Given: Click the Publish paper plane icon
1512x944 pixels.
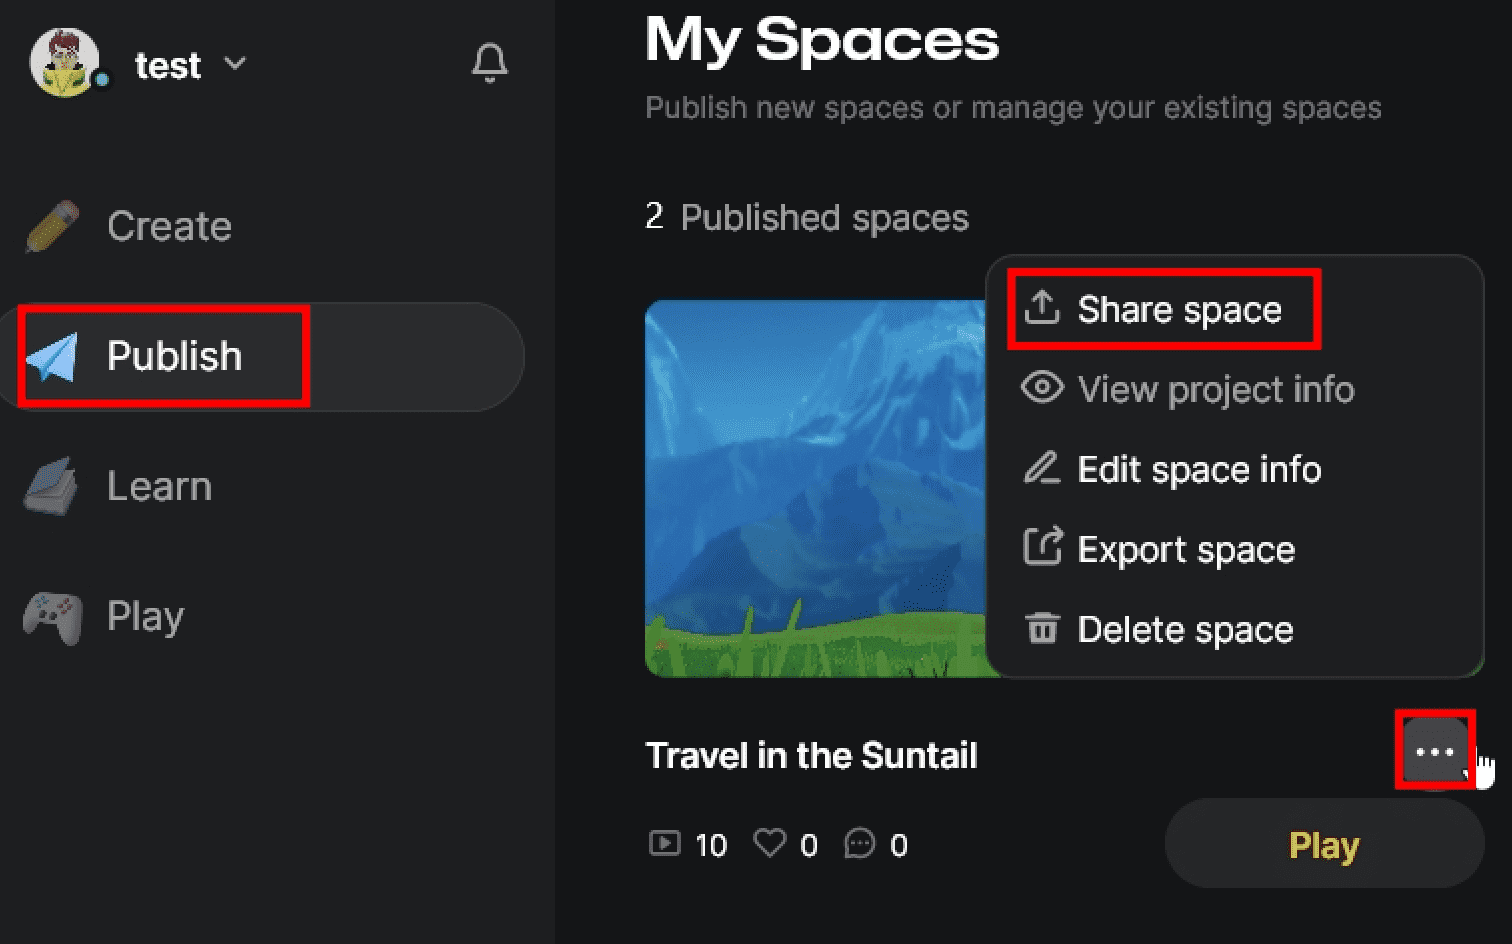Looking at the screenshot, I should [x=52, y=355].
